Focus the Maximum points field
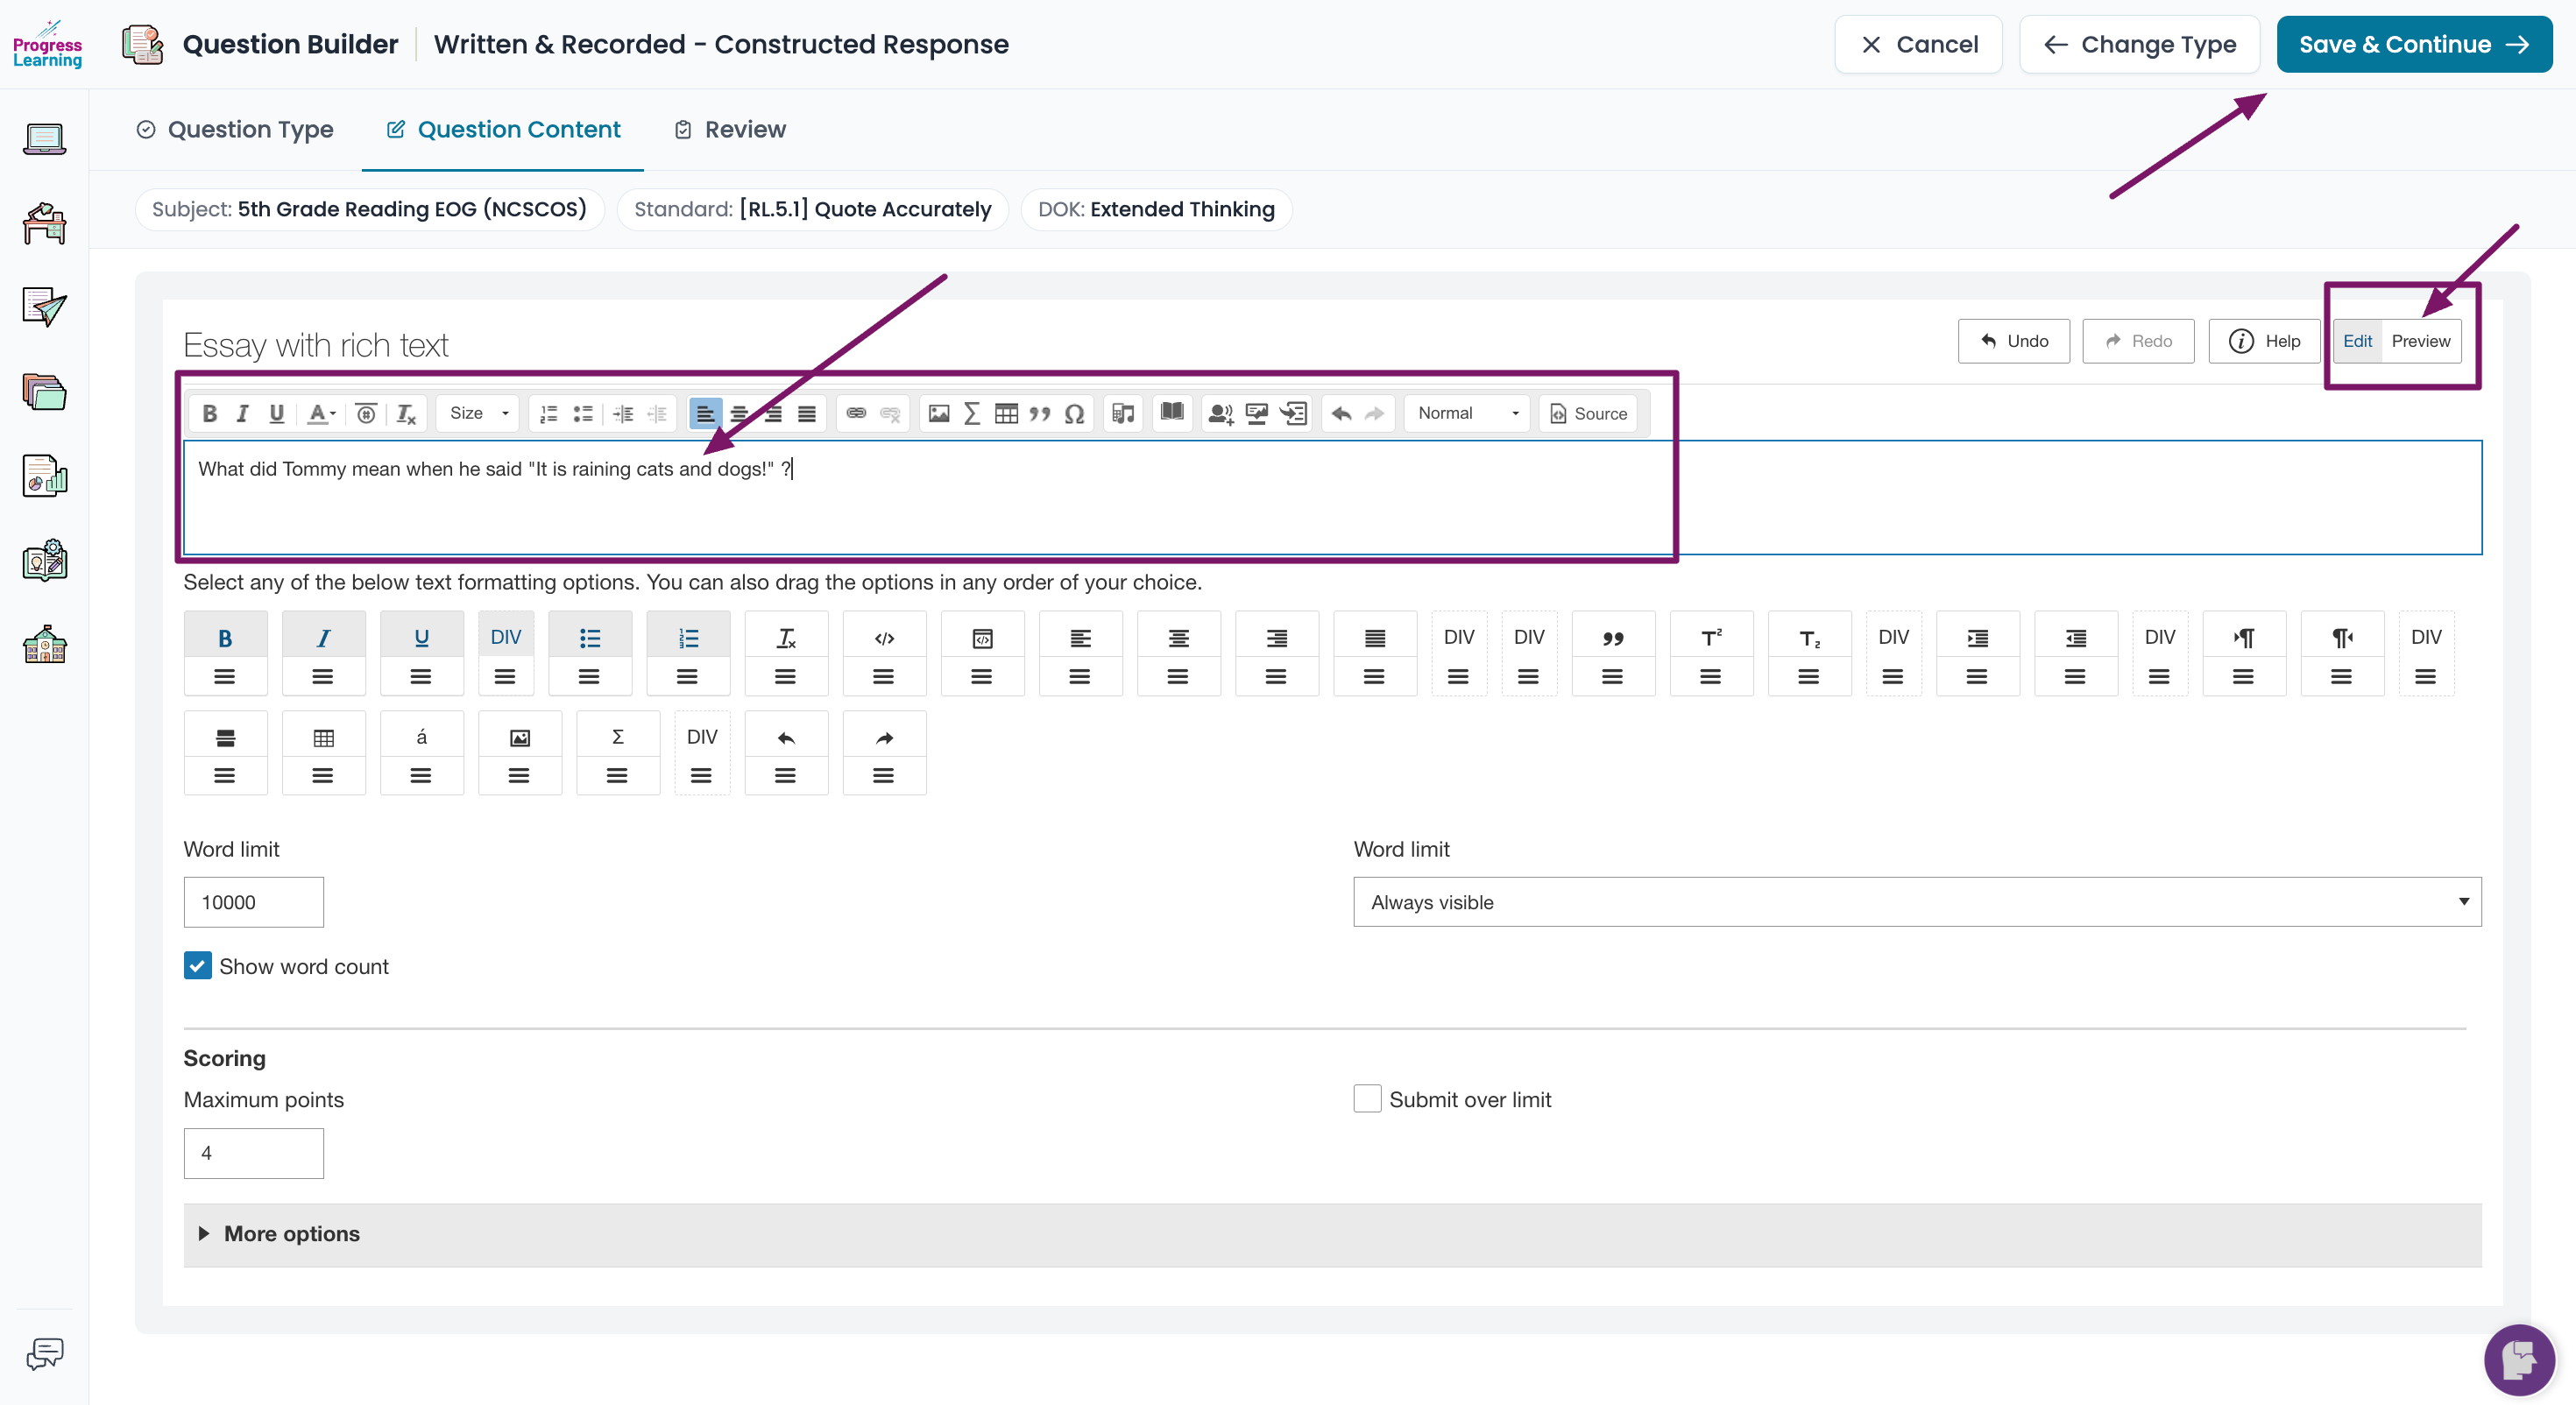The image size is (2576, 1405). pos(254,1153)
